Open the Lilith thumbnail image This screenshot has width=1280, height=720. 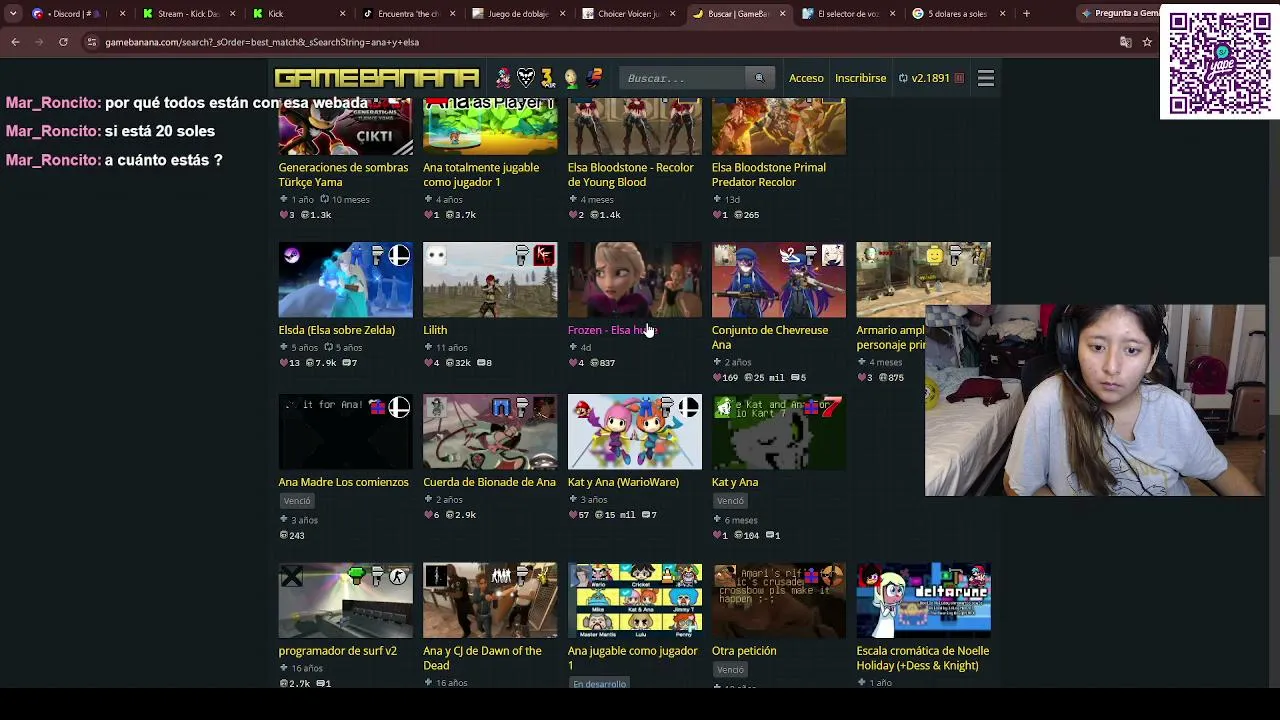click(490, 280)
